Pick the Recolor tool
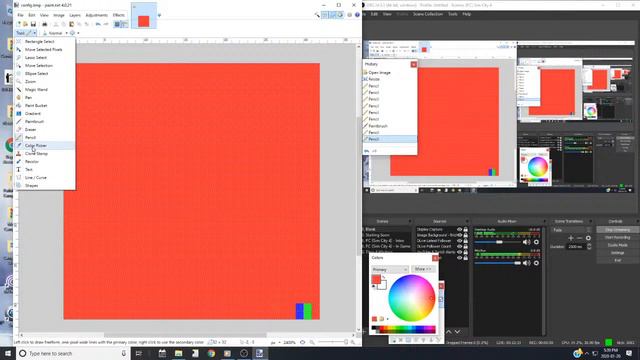 pyautogui.click(x=44, y=162)
